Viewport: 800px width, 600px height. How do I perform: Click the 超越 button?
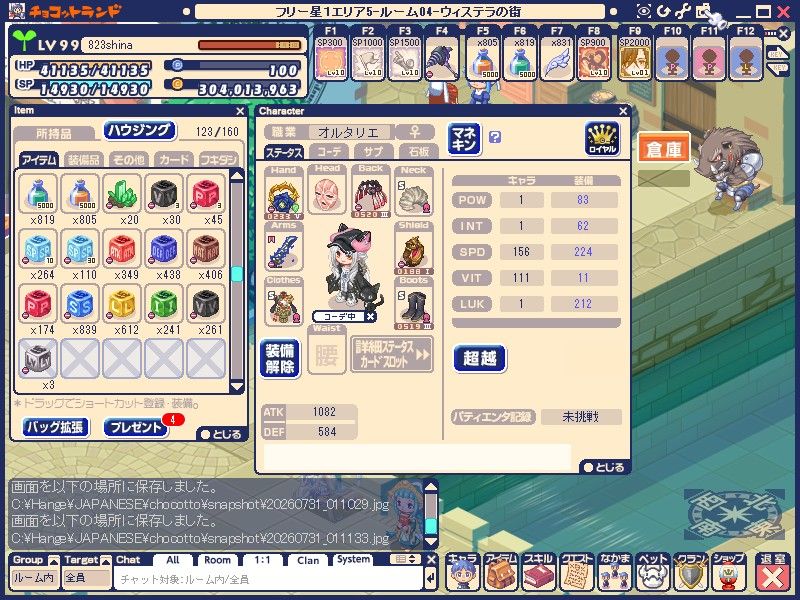pos(479,358)
